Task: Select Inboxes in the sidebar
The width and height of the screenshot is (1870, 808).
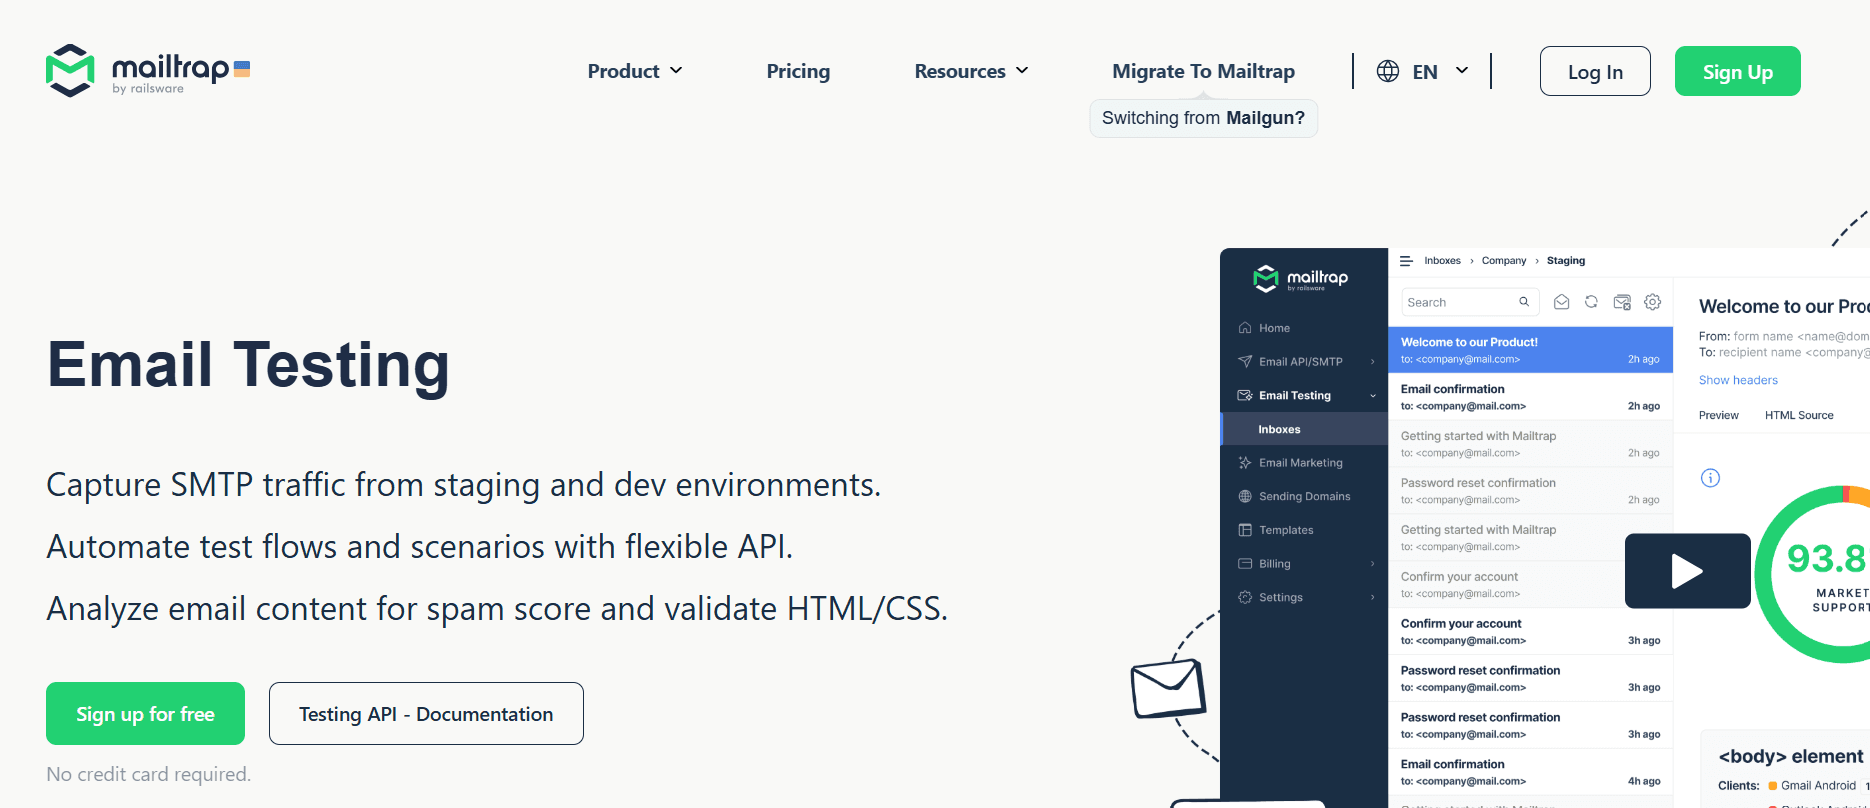Action: tap(1304, 429)
